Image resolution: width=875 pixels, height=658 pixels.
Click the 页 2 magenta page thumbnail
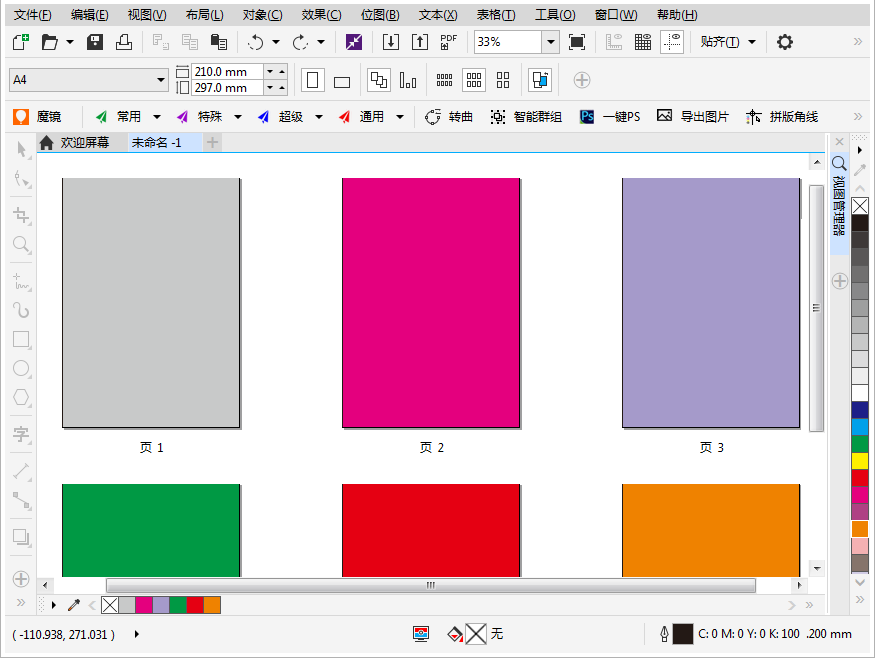pyautogui.click(x=431, y=302)
